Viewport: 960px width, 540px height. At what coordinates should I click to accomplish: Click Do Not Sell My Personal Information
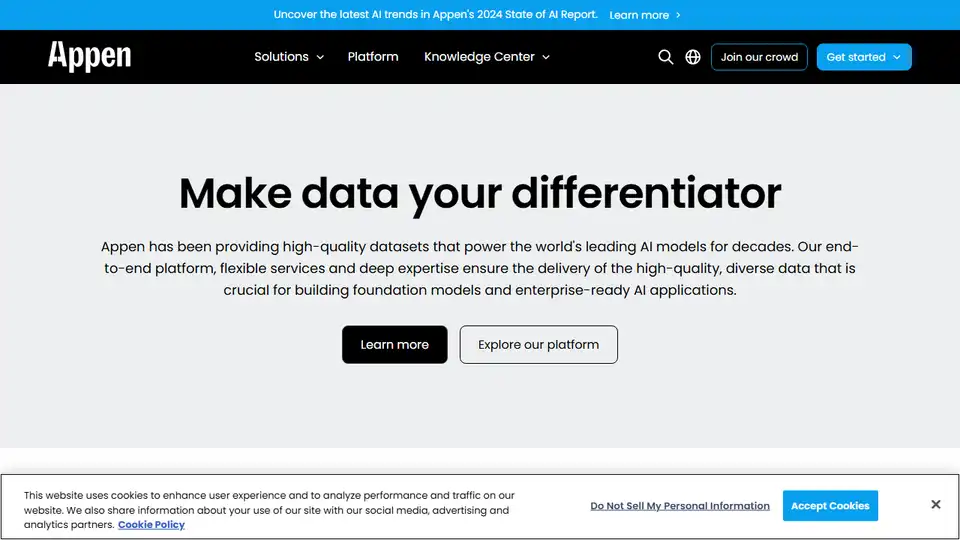click(x=680, y=506)
